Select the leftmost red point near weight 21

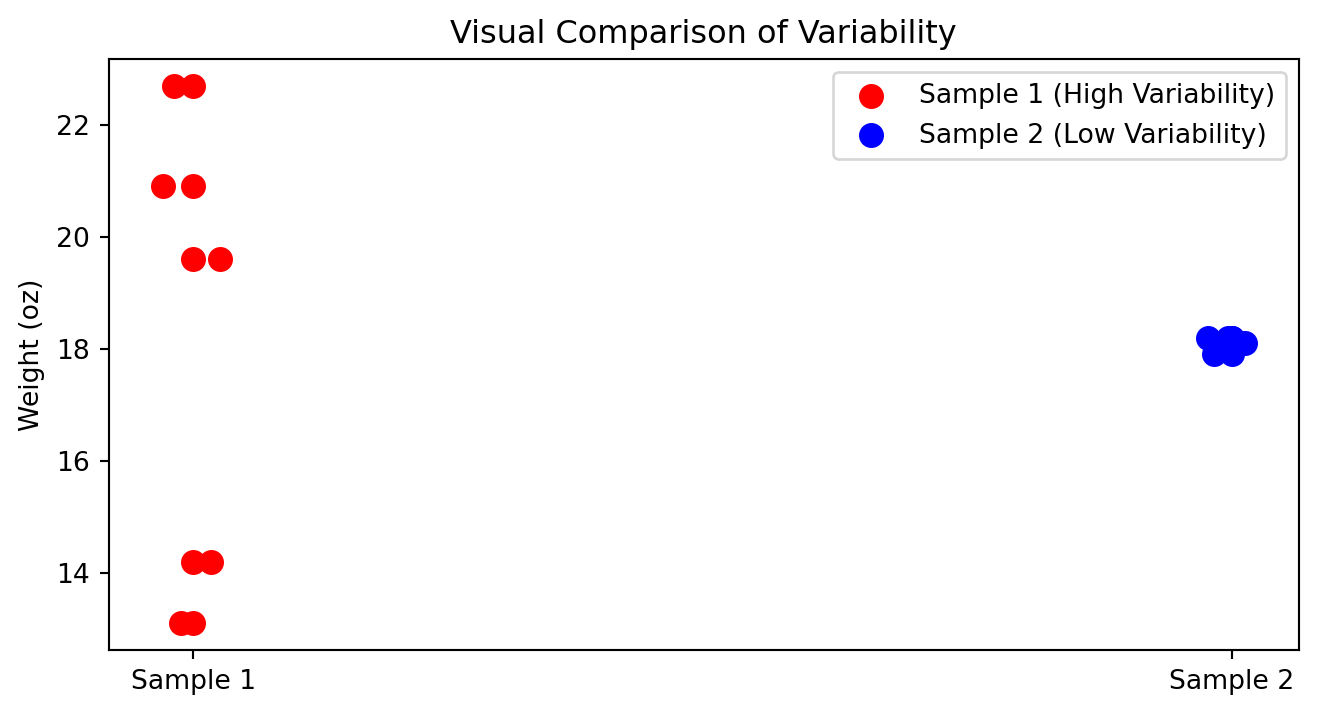click(163, 186)
